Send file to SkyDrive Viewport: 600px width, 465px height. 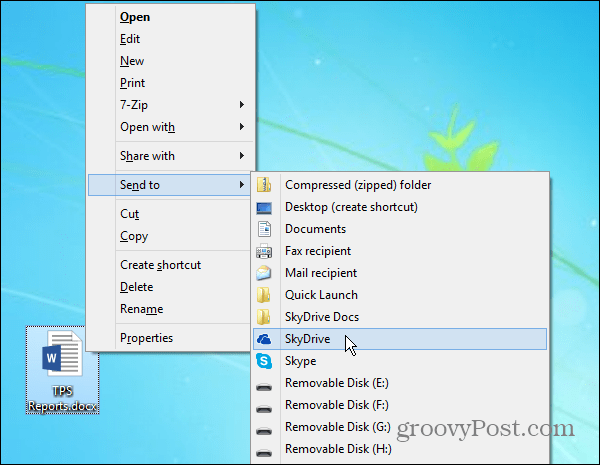400,339
